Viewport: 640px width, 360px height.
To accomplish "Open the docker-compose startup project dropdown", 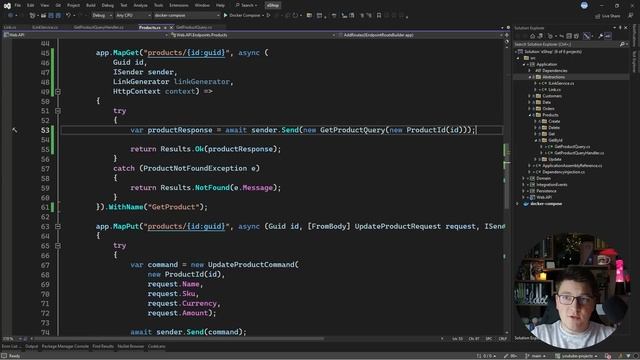I will (x=187, y=16).
